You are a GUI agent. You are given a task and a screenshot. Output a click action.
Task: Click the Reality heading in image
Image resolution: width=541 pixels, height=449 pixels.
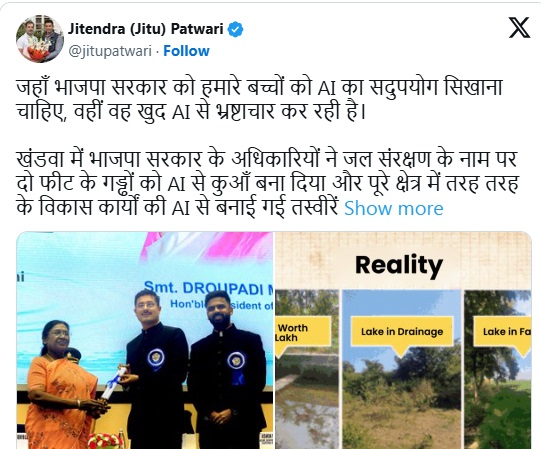(x=399, y=265)
